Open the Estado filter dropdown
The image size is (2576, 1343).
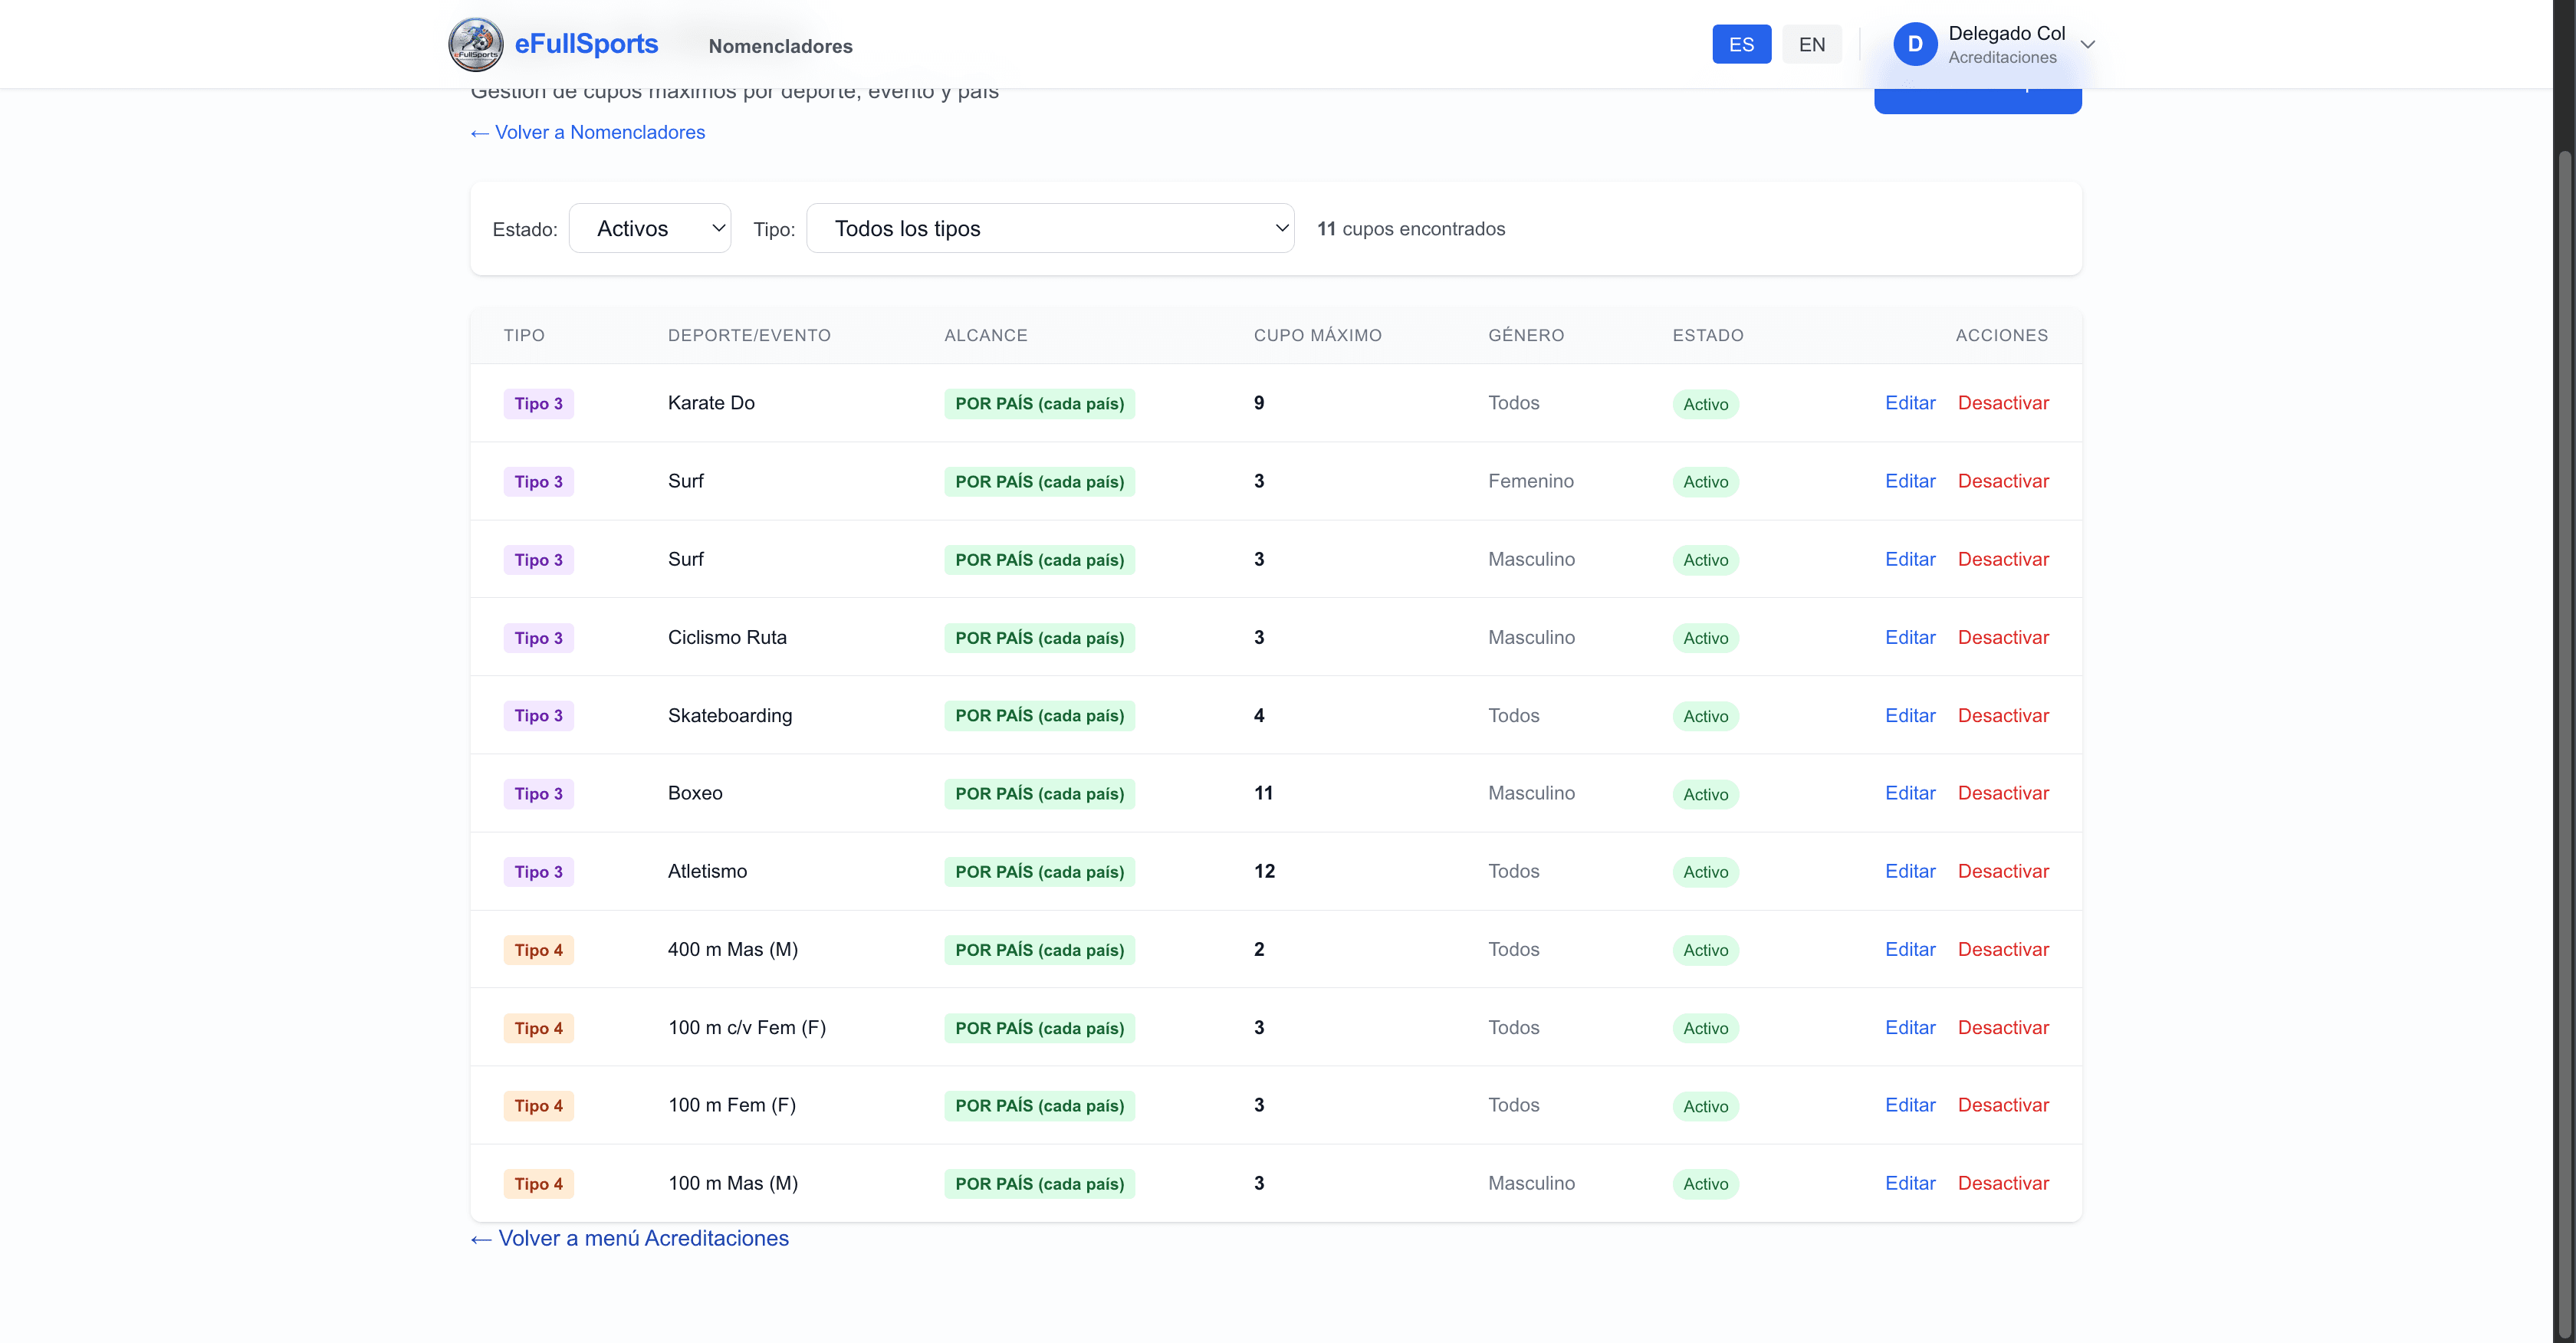650,228
